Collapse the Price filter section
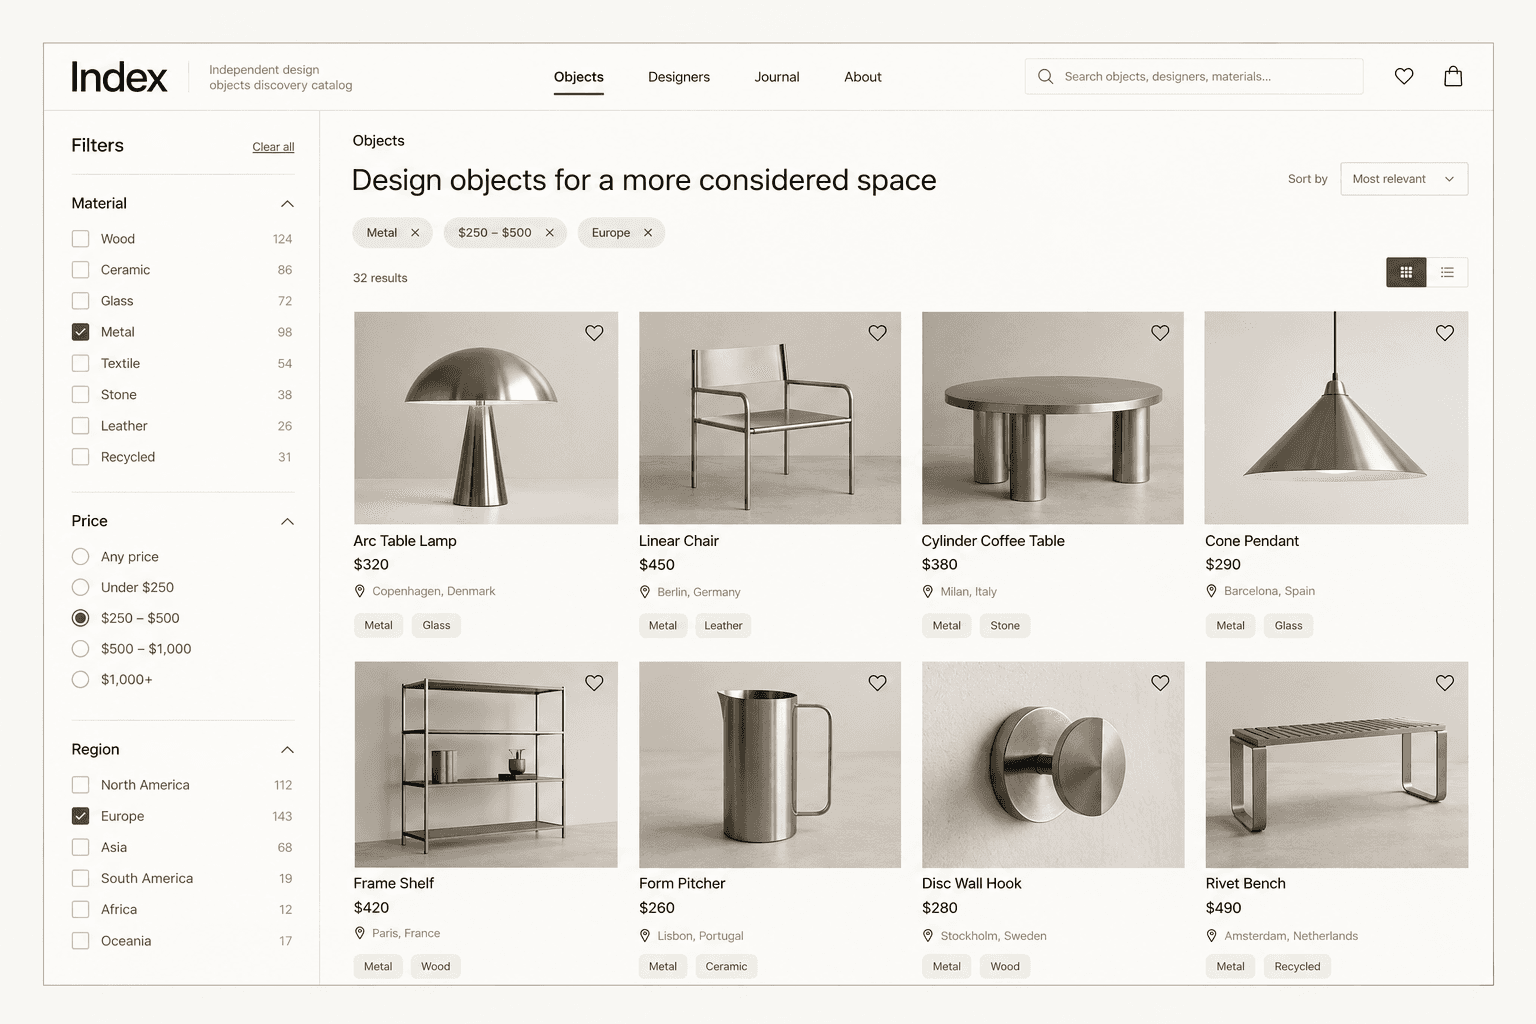1536x1024 pixels. (287, 522)
